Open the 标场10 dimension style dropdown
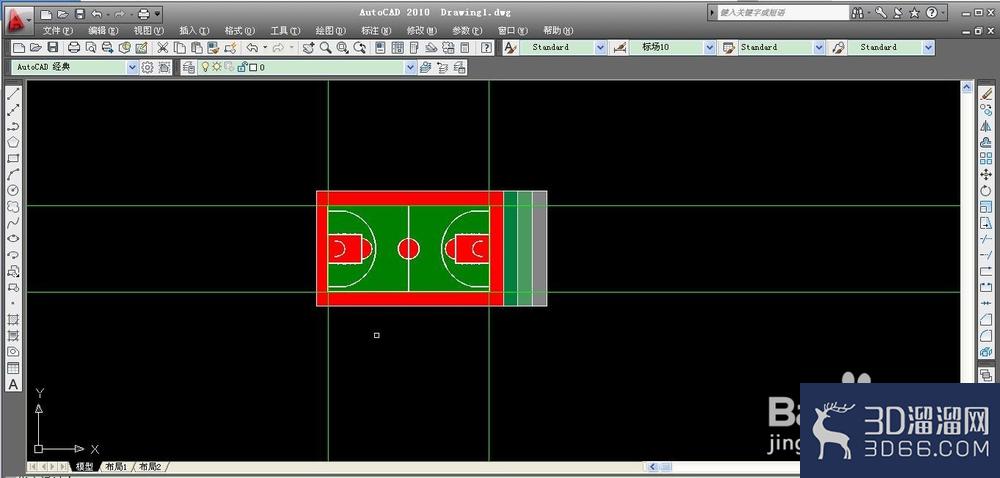1000x478 pixels. pyautogui.click(x=710, y=47)
